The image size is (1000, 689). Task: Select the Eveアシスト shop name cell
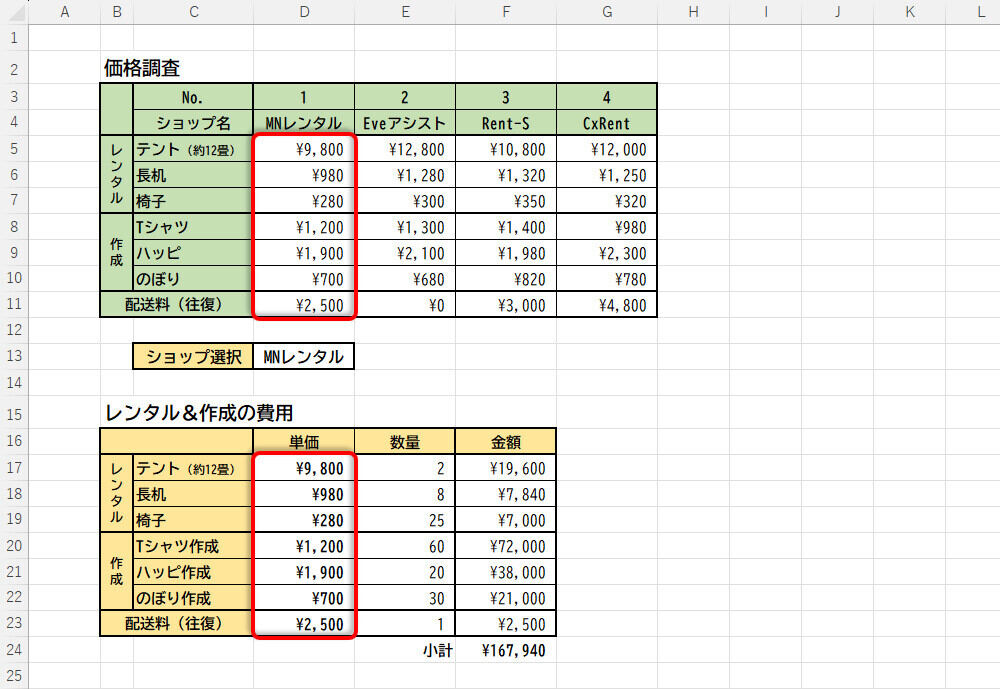coord(404,123)
